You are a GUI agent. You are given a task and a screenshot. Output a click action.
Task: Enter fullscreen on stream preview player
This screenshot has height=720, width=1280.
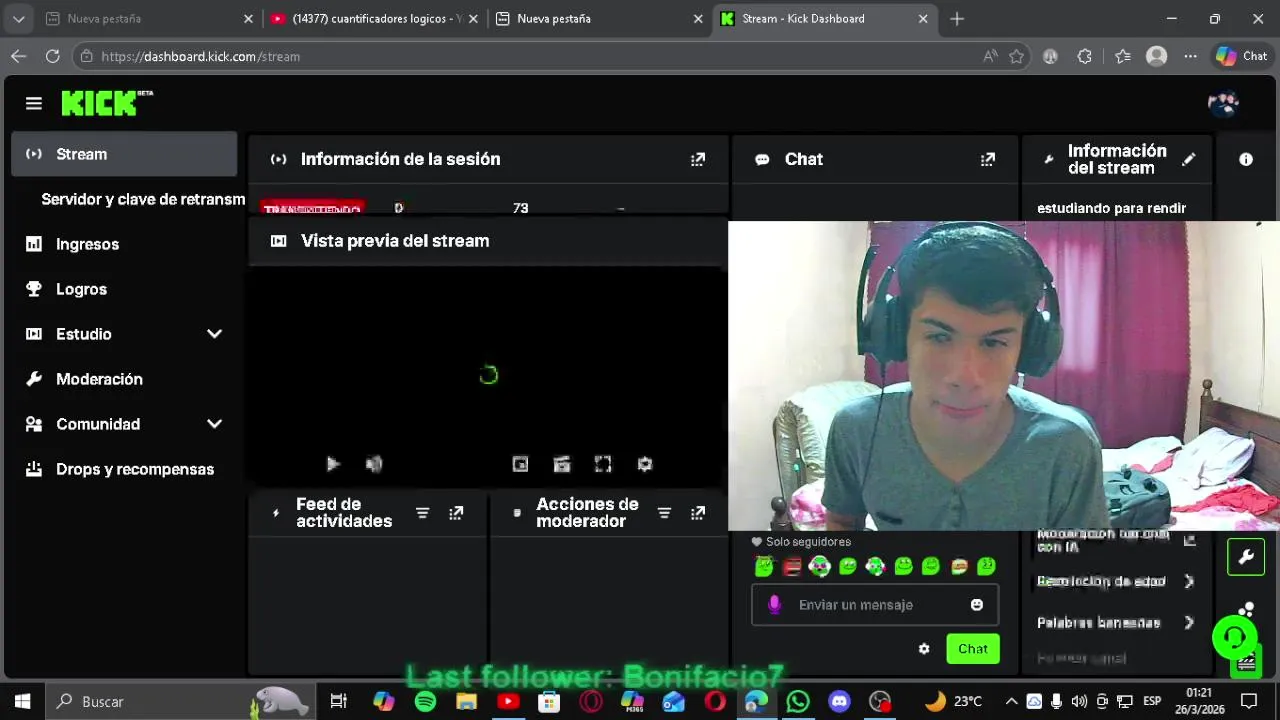(x=603, y=464)
